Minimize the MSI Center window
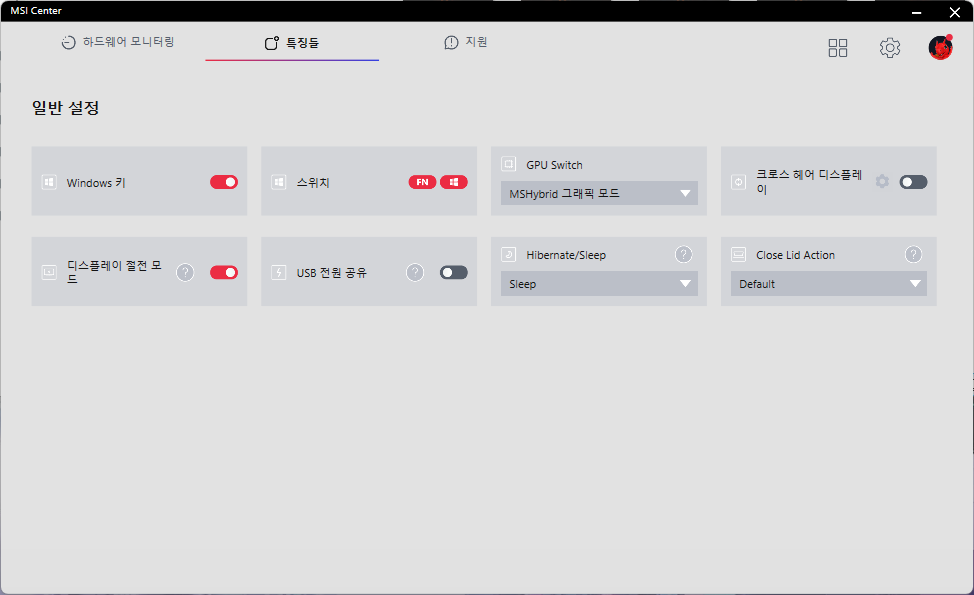Viewport: 974px width, 595px height. point(916,12)
